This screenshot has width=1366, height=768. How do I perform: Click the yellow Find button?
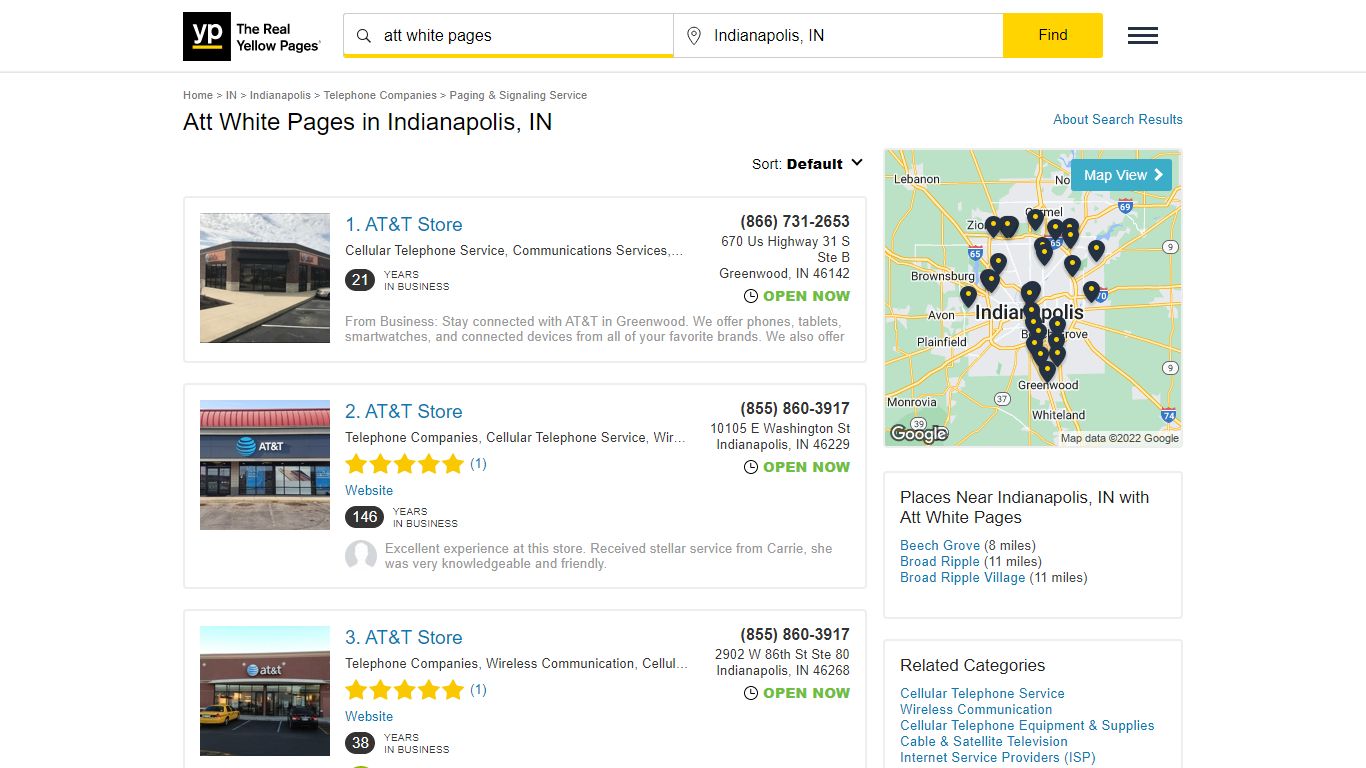[x=1053, y=35]
